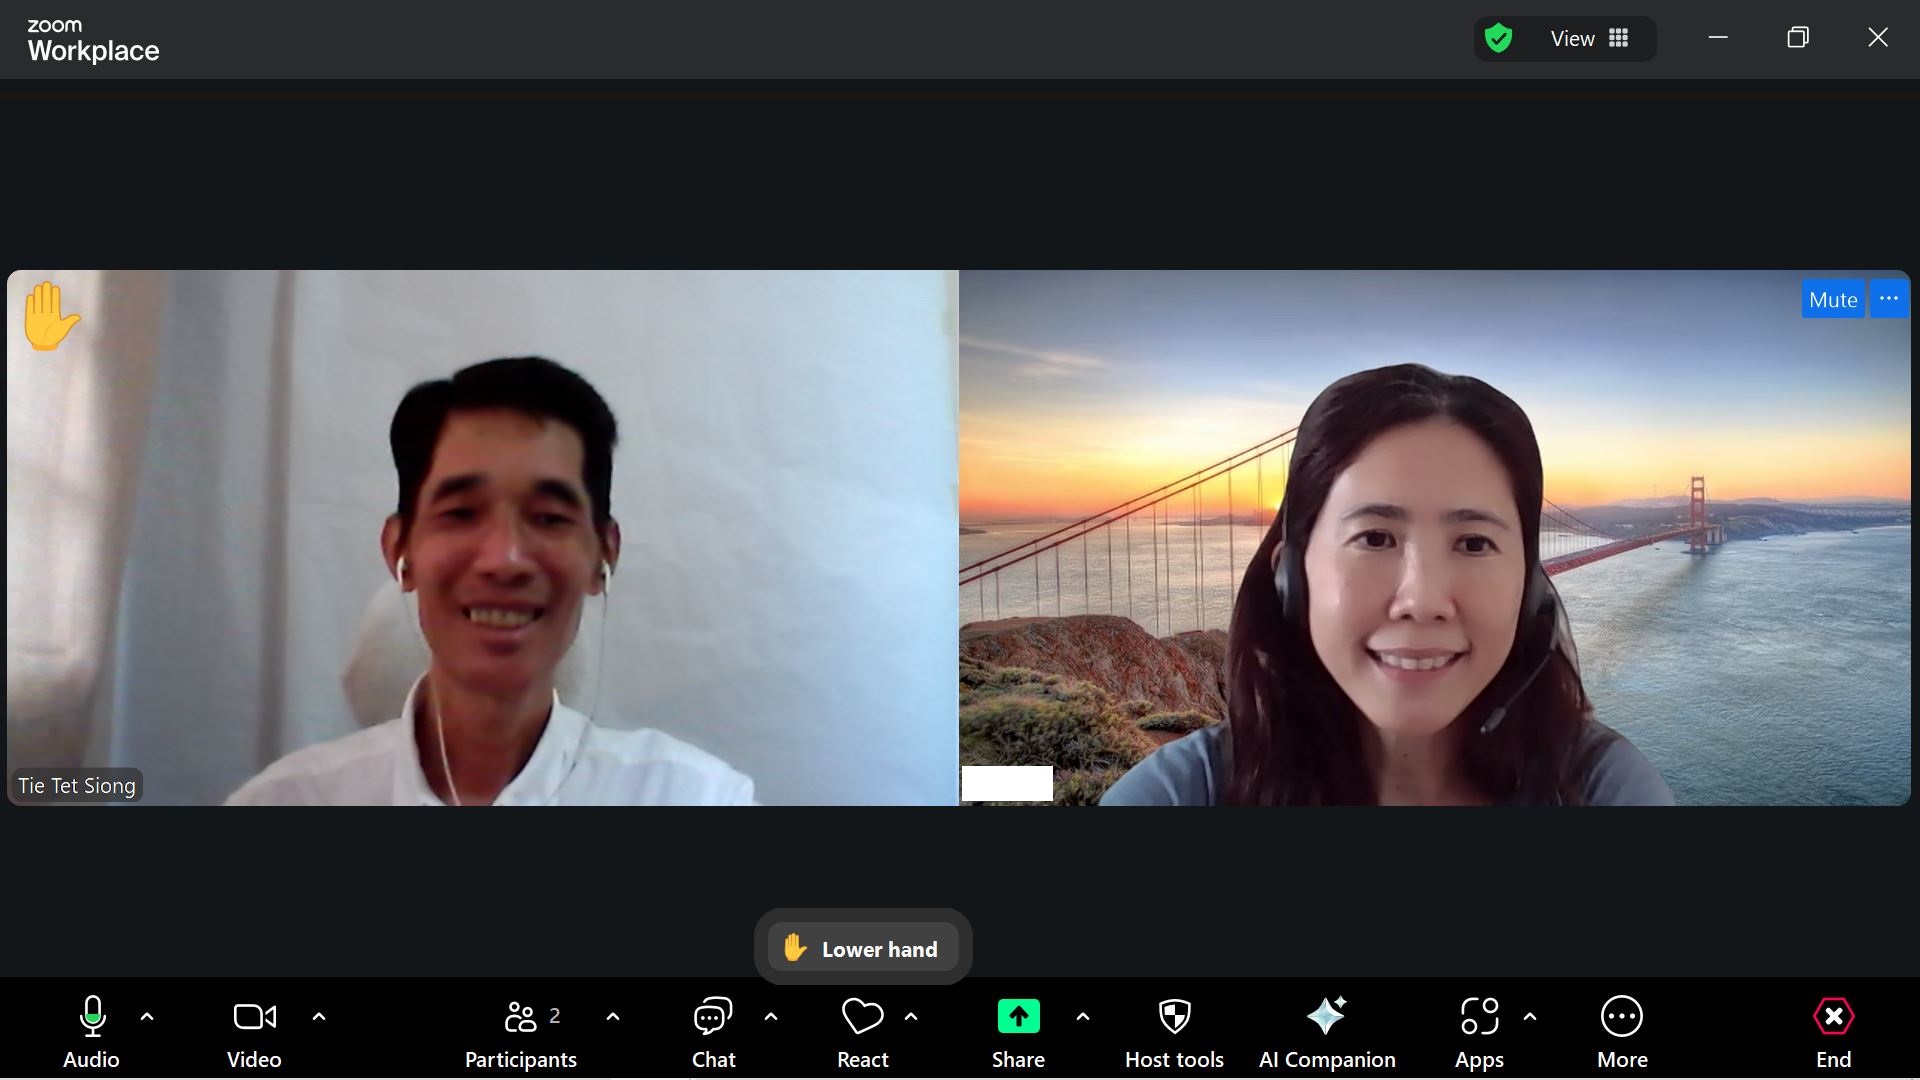
Task: Open Host tools shield icon
Action: (x=1174, y=1017)
